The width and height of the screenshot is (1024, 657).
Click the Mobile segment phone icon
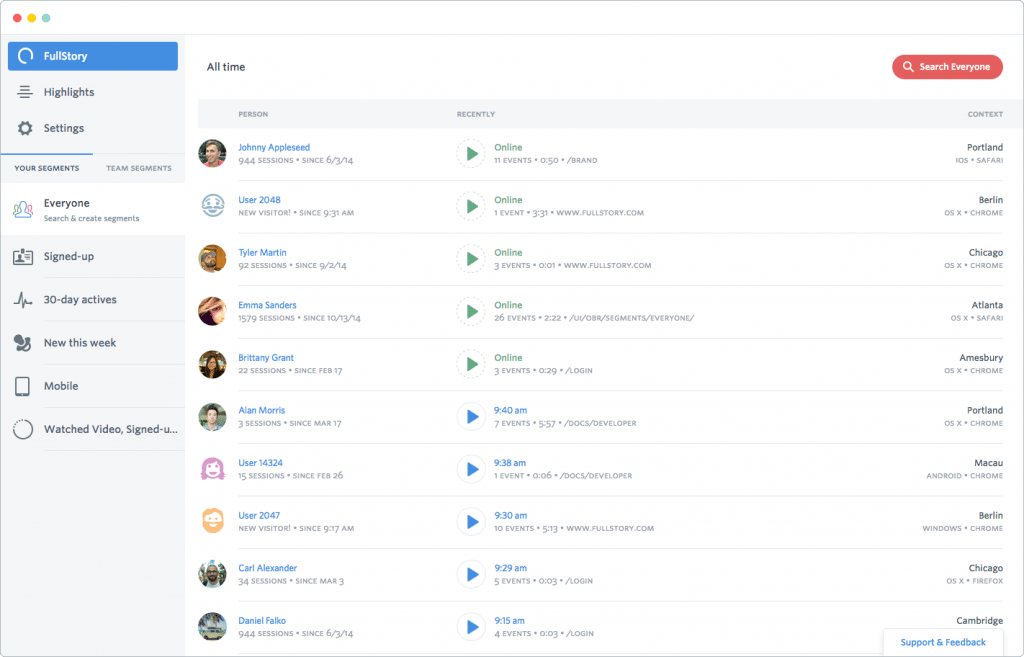point(22,386)
